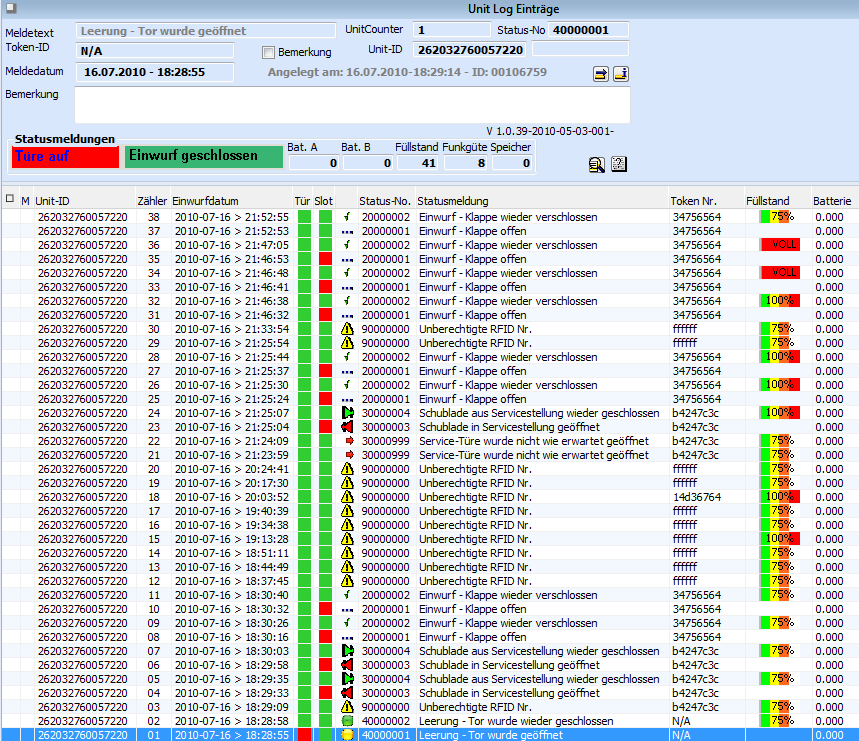The width and height of the screenshot is (859, 741).
Task: Sort by the Status-No. column header
Action: 385,201
